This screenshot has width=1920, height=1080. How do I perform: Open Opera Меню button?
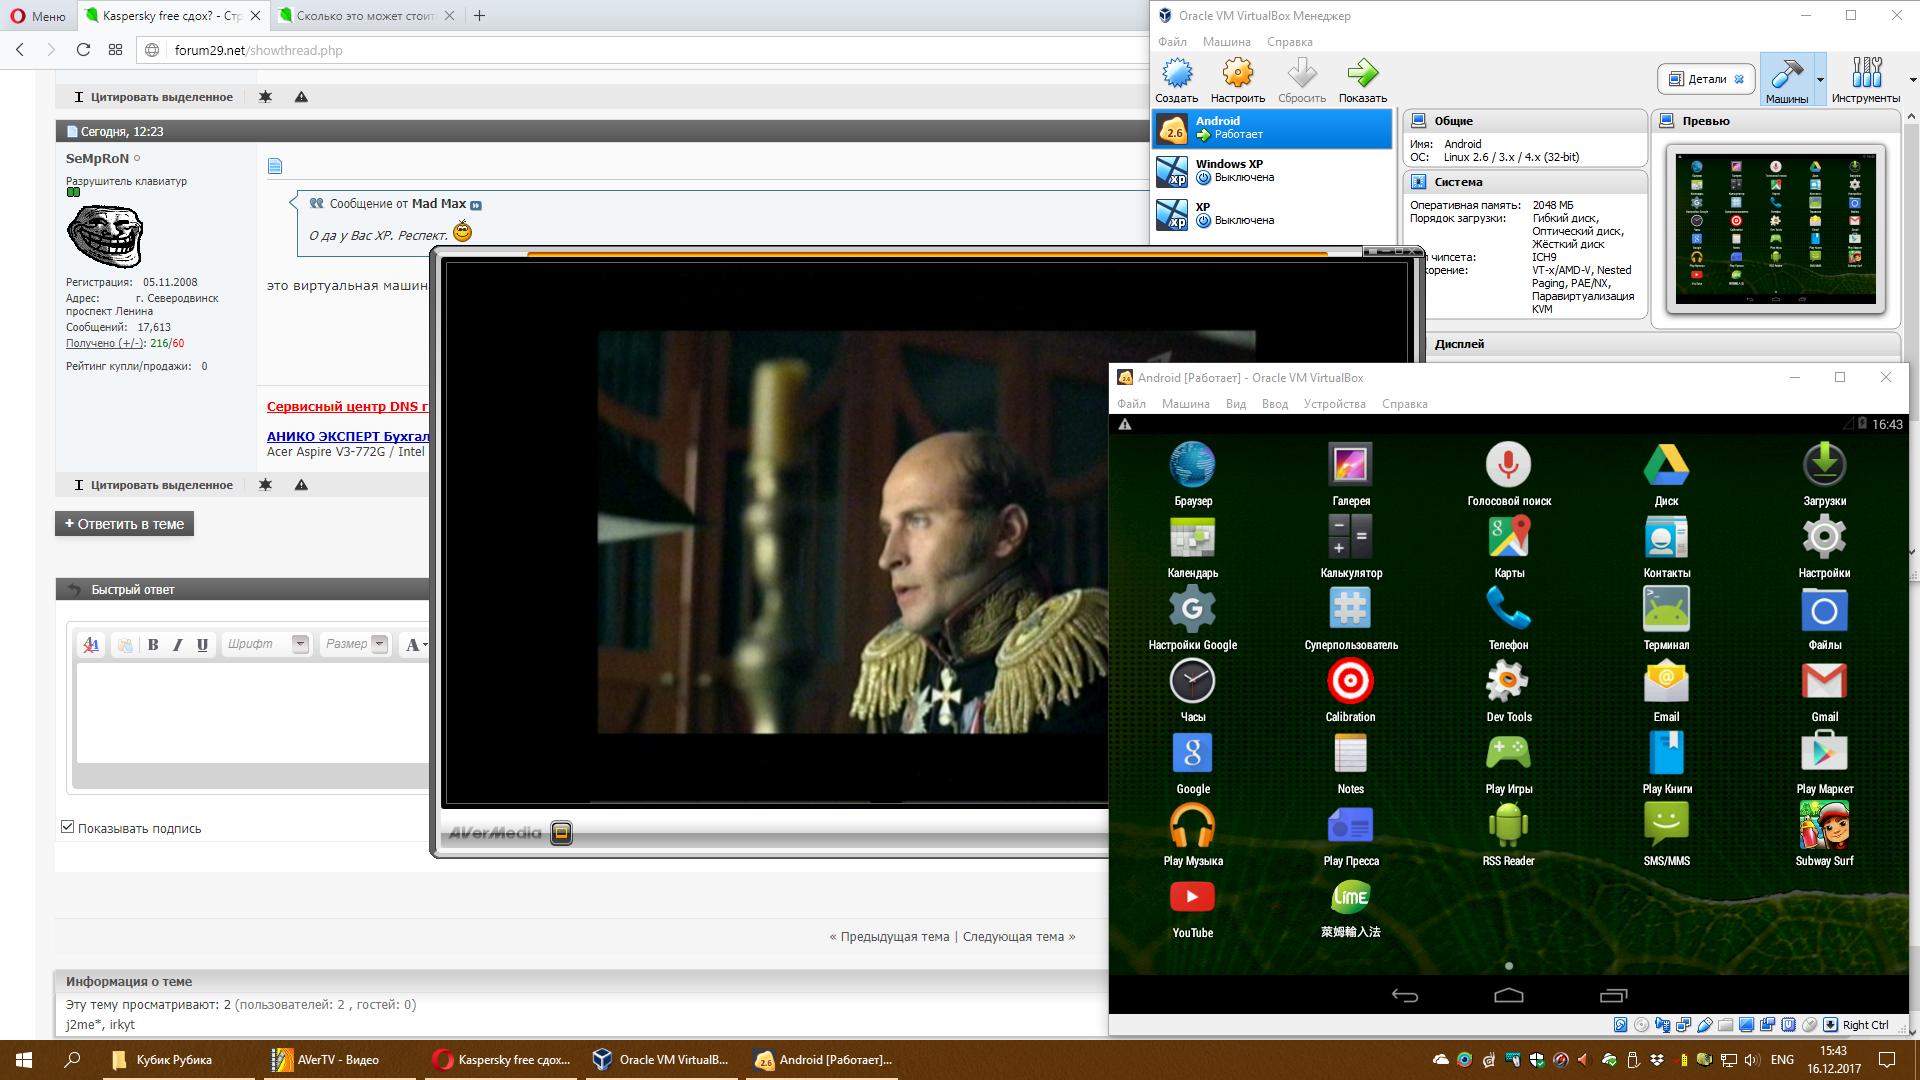click(x=38, y=16)
